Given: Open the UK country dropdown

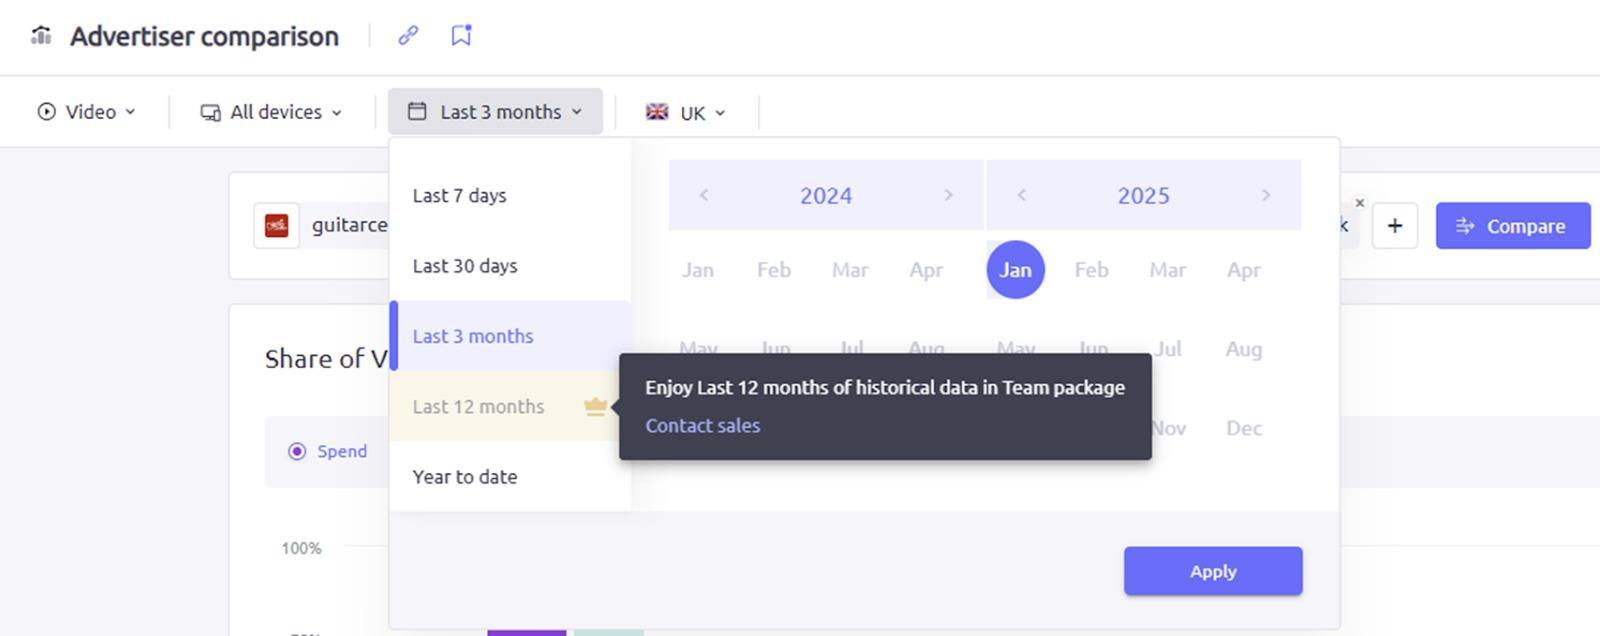Looking at the screenshot, I should coord(688,112).
